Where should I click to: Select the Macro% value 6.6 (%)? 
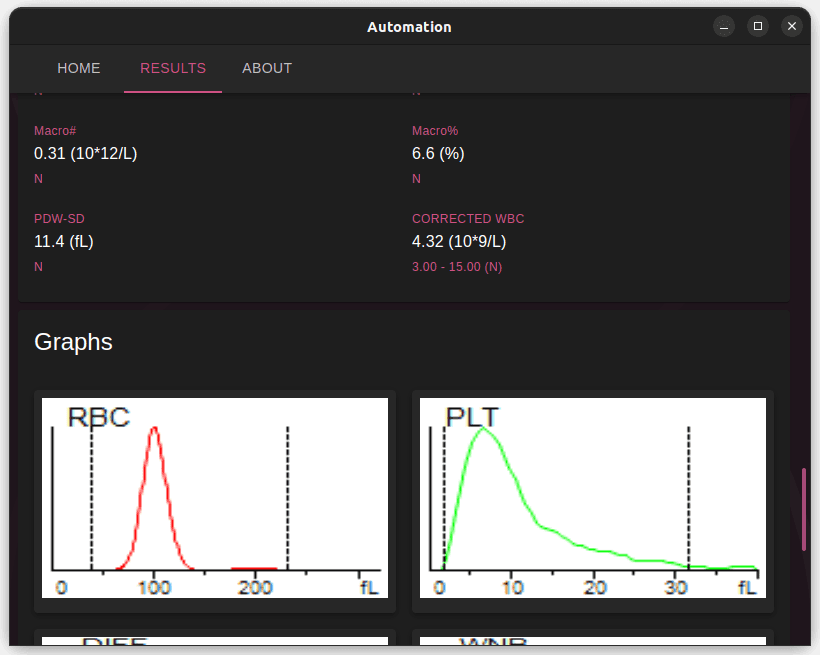pyautogui.click(x=438, y=154)
